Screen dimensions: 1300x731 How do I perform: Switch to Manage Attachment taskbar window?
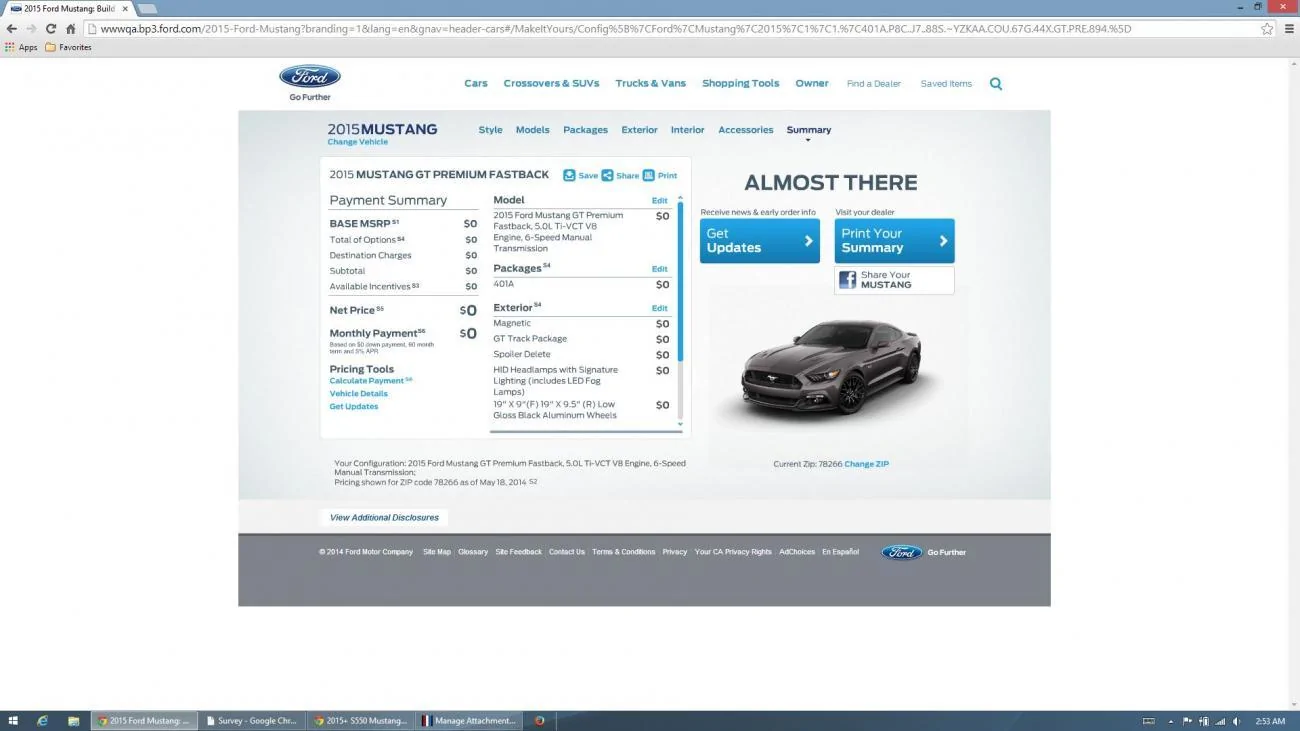click(x=469, y=720)
